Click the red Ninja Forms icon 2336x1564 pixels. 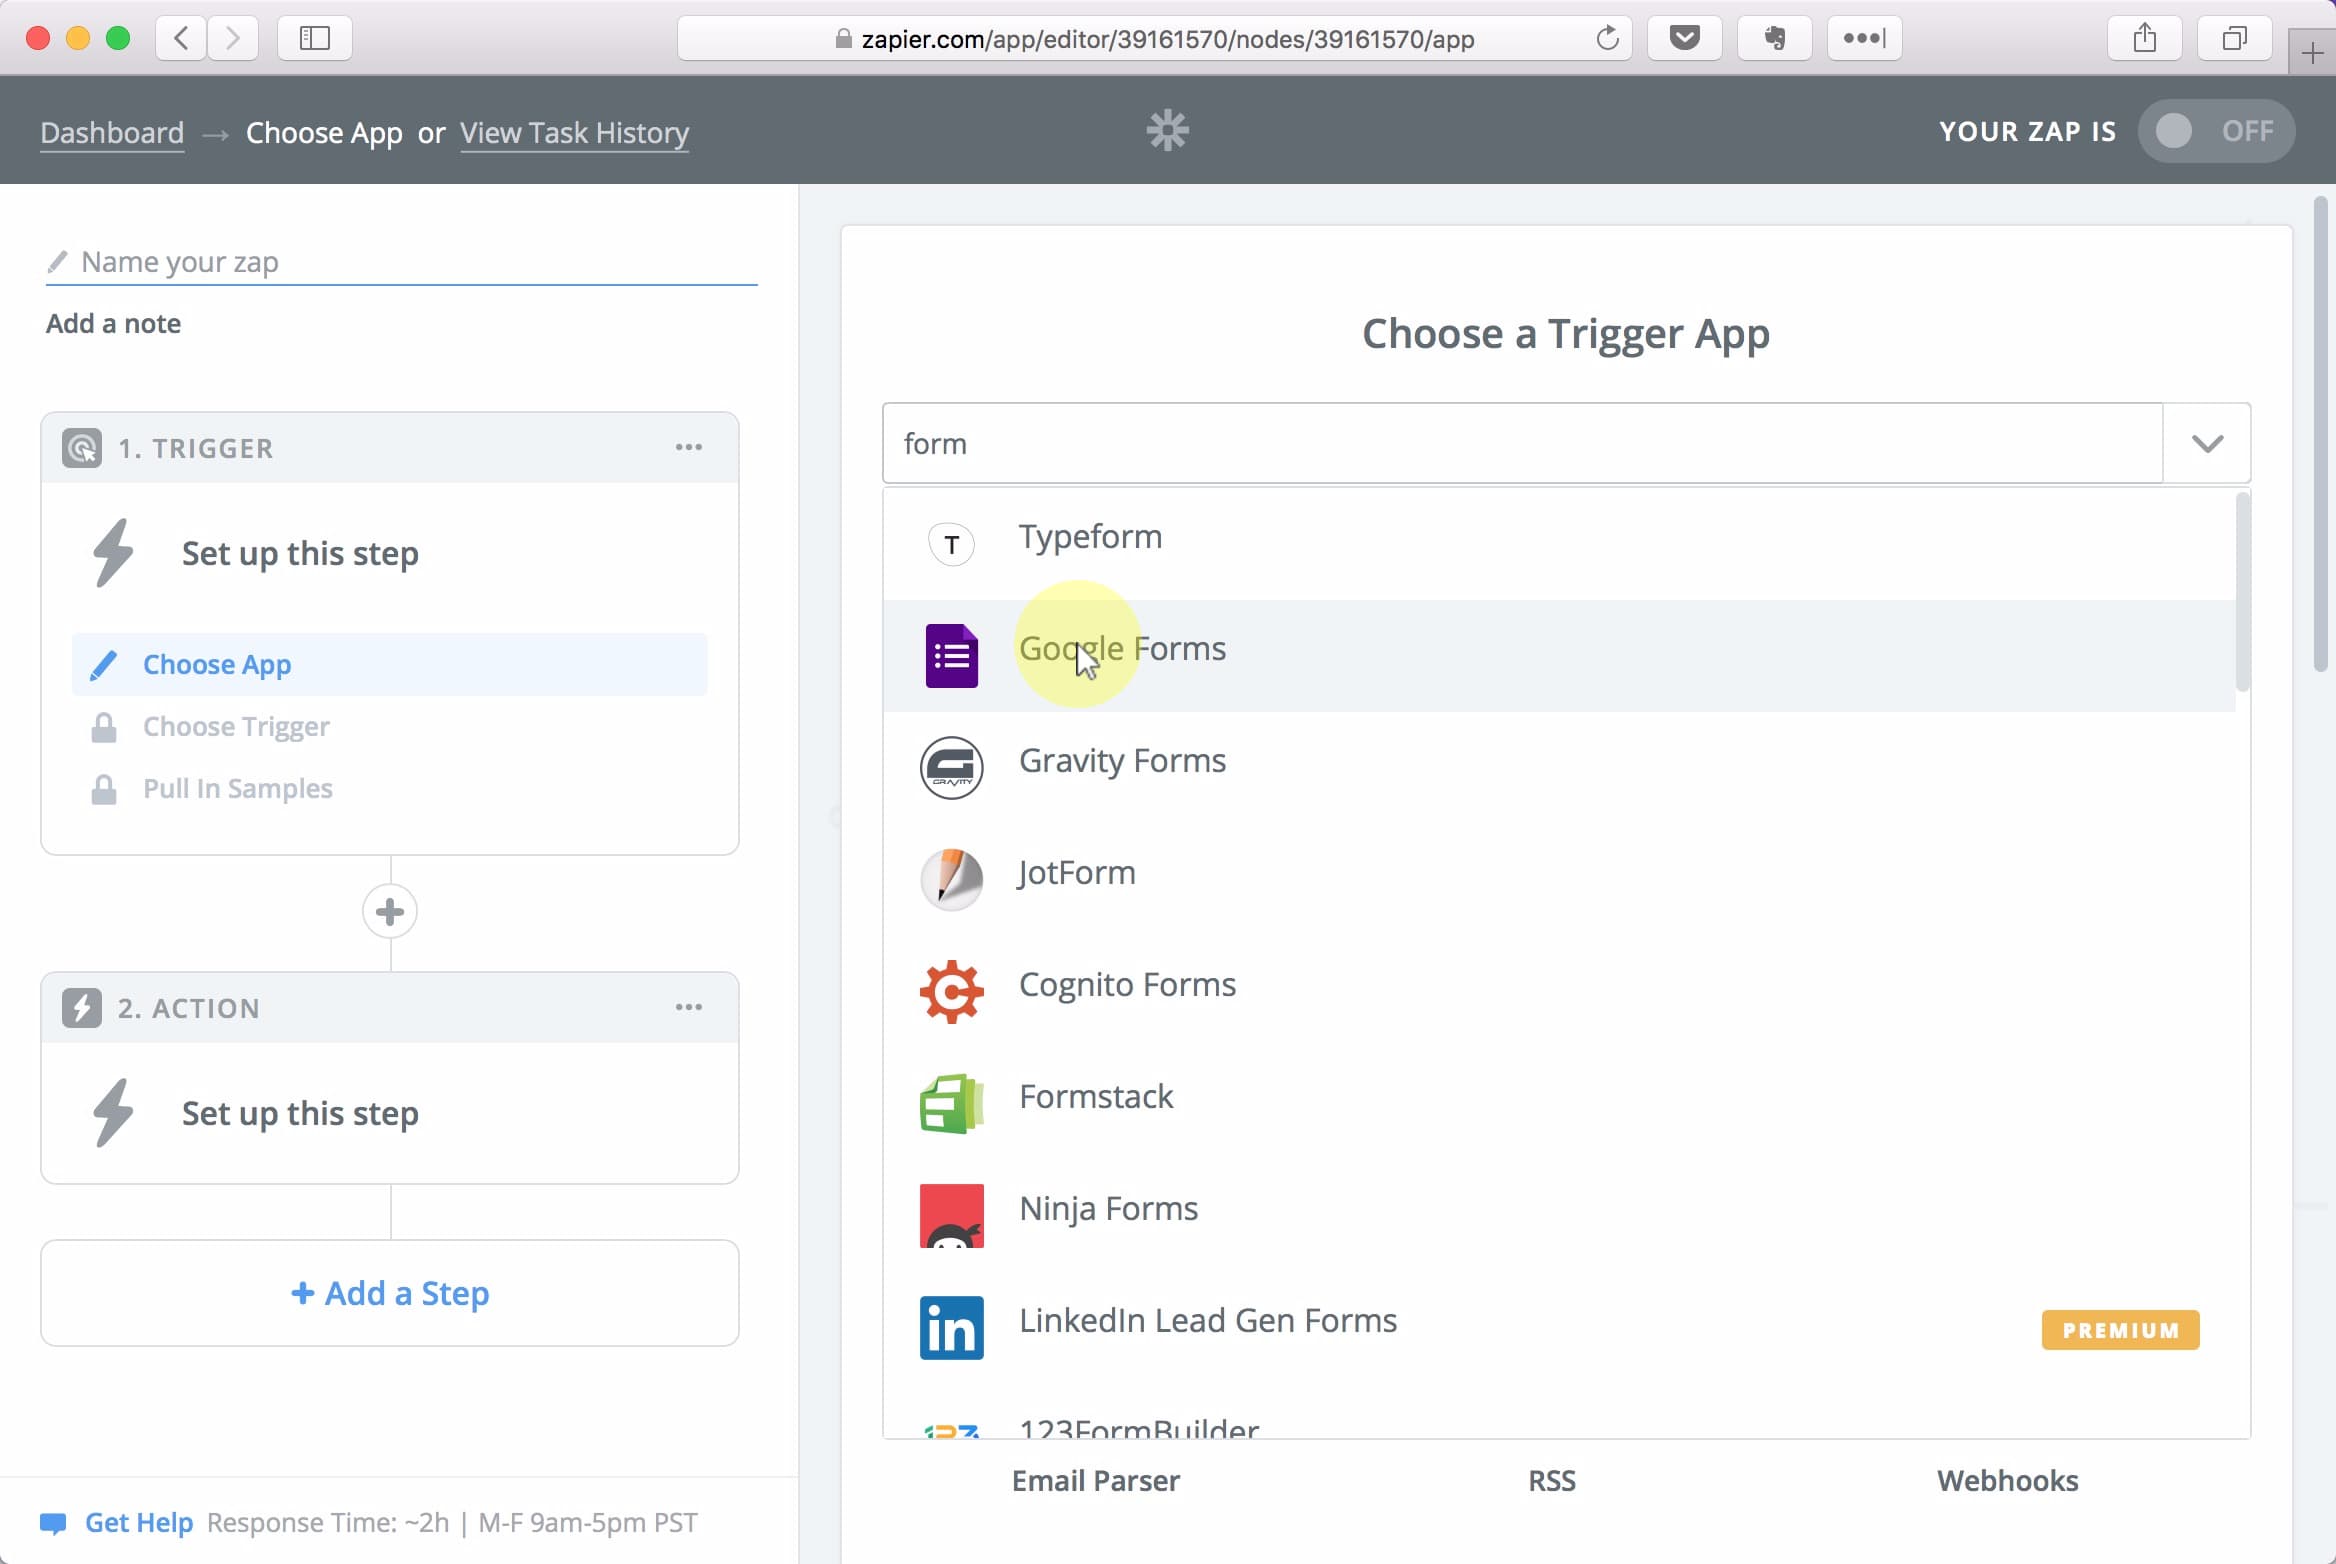pos(951,1216)
